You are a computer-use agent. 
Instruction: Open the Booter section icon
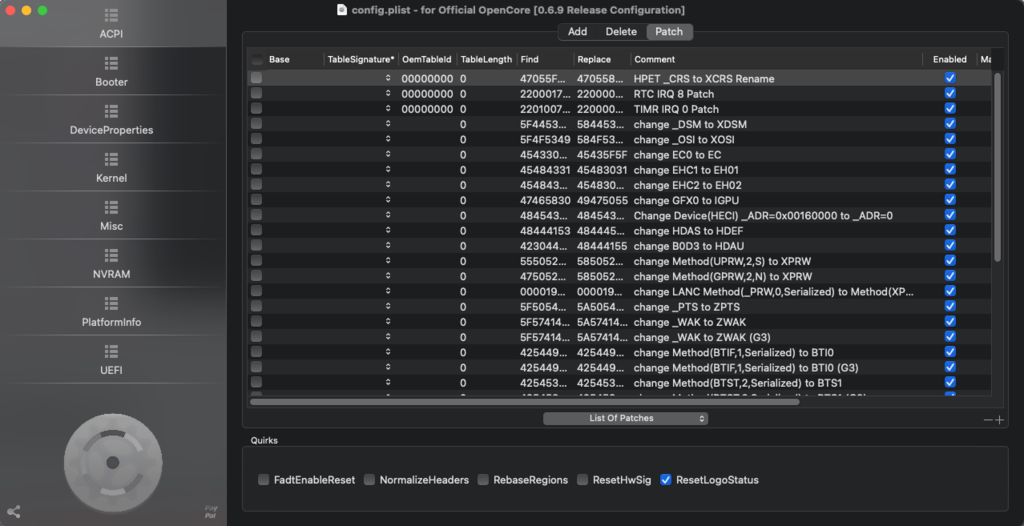click(x=111, y=63)
